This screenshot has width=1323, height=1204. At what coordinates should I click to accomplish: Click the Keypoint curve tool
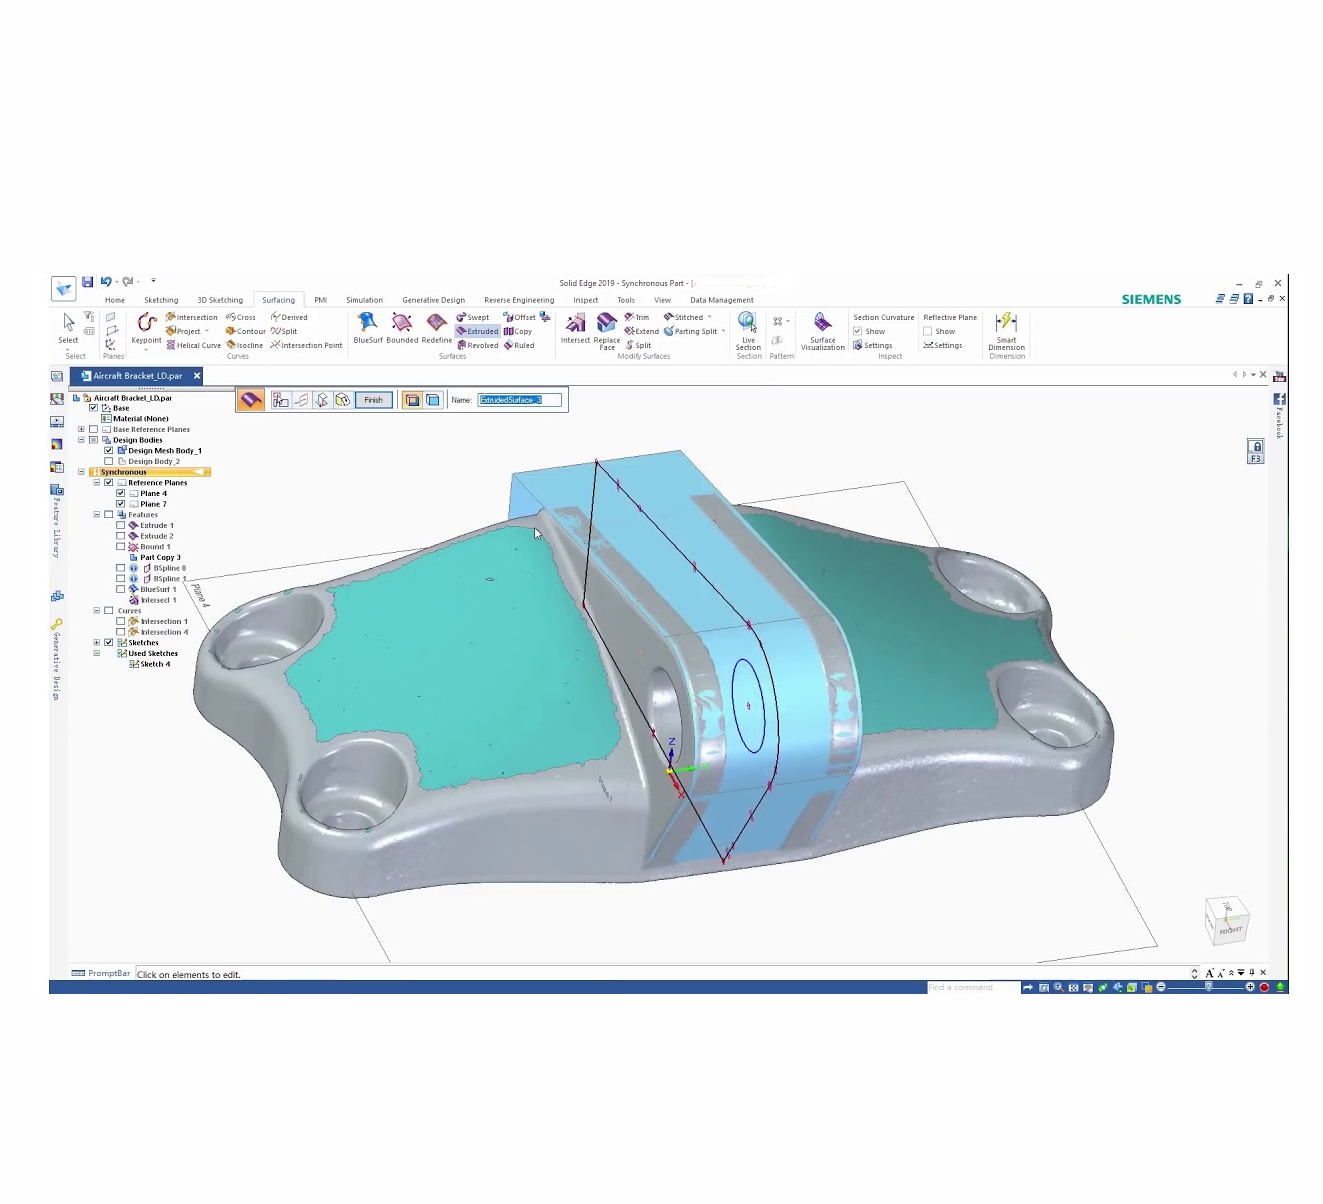click(146, 326)
